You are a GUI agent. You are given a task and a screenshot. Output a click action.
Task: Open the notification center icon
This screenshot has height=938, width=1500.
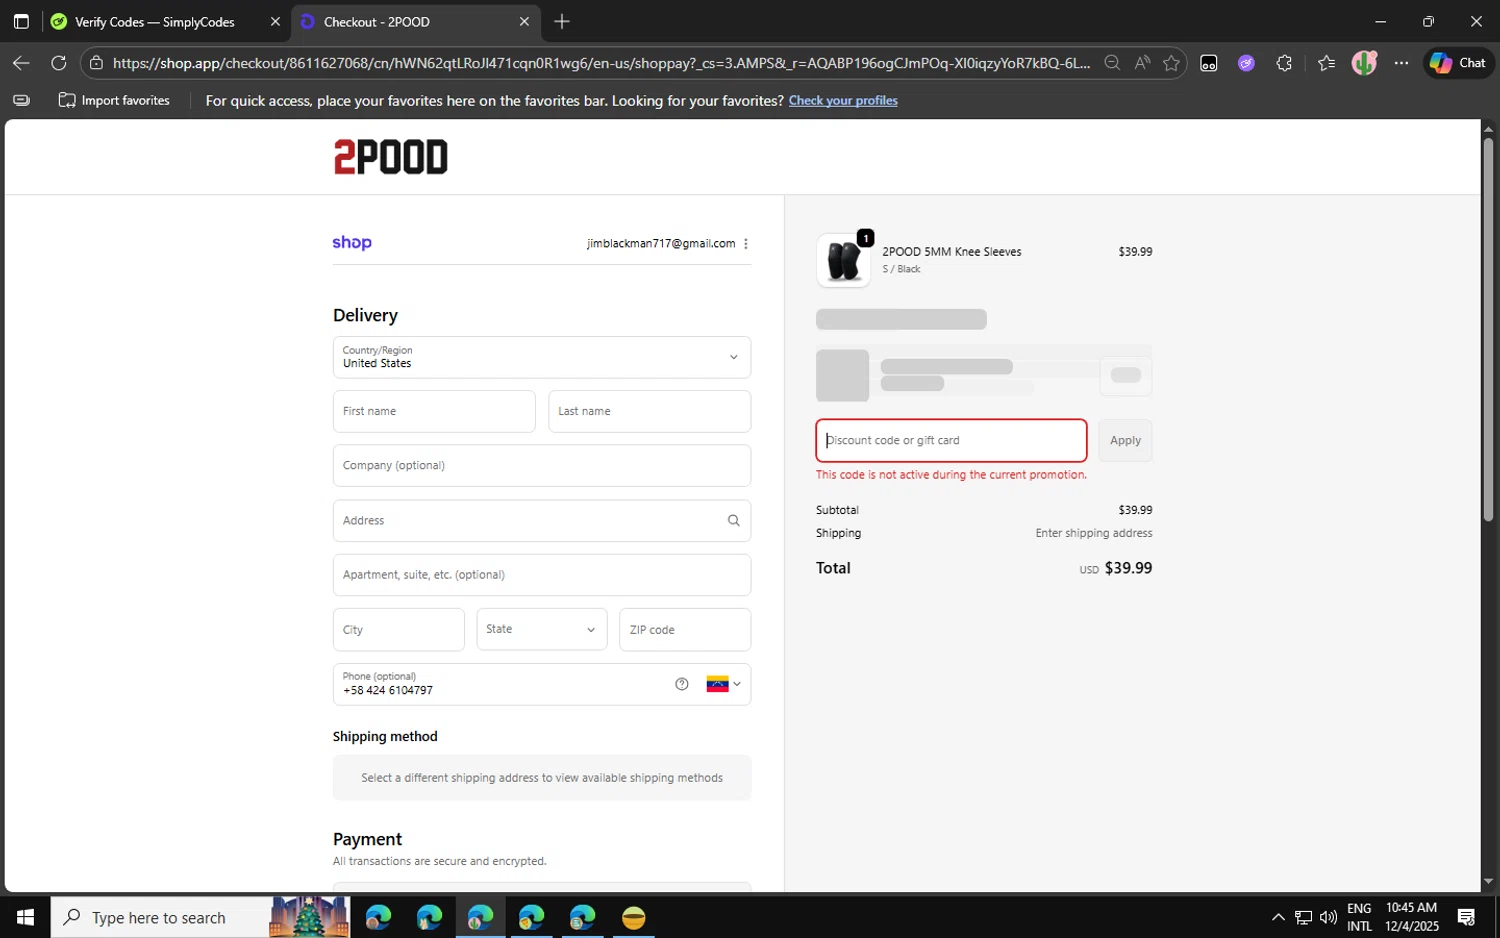(x=1466, y=917)
